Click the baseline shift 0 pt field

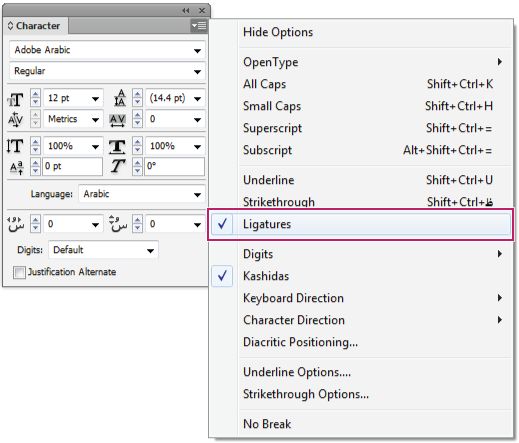(72, 166)
